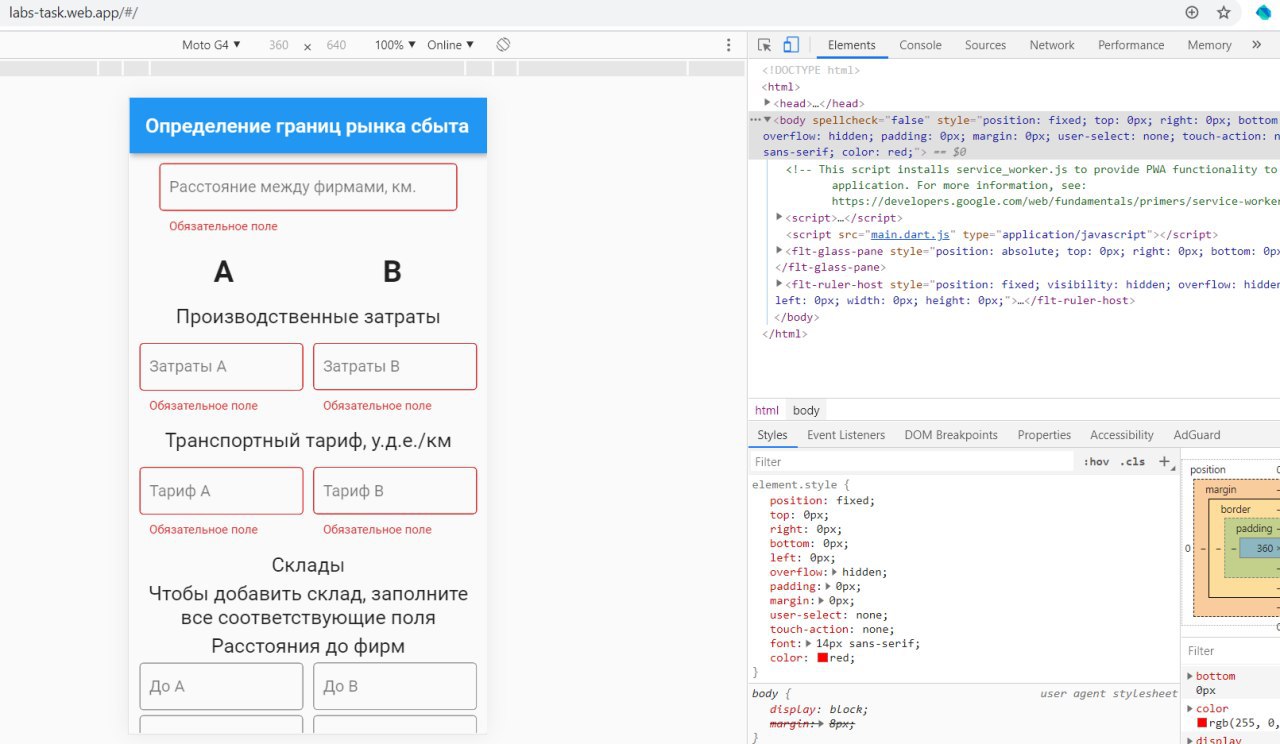Click the computed rgb color swatch
Image resolution: width=1280 pixels, height=744 pixels.
click(x=1203, y=723)
